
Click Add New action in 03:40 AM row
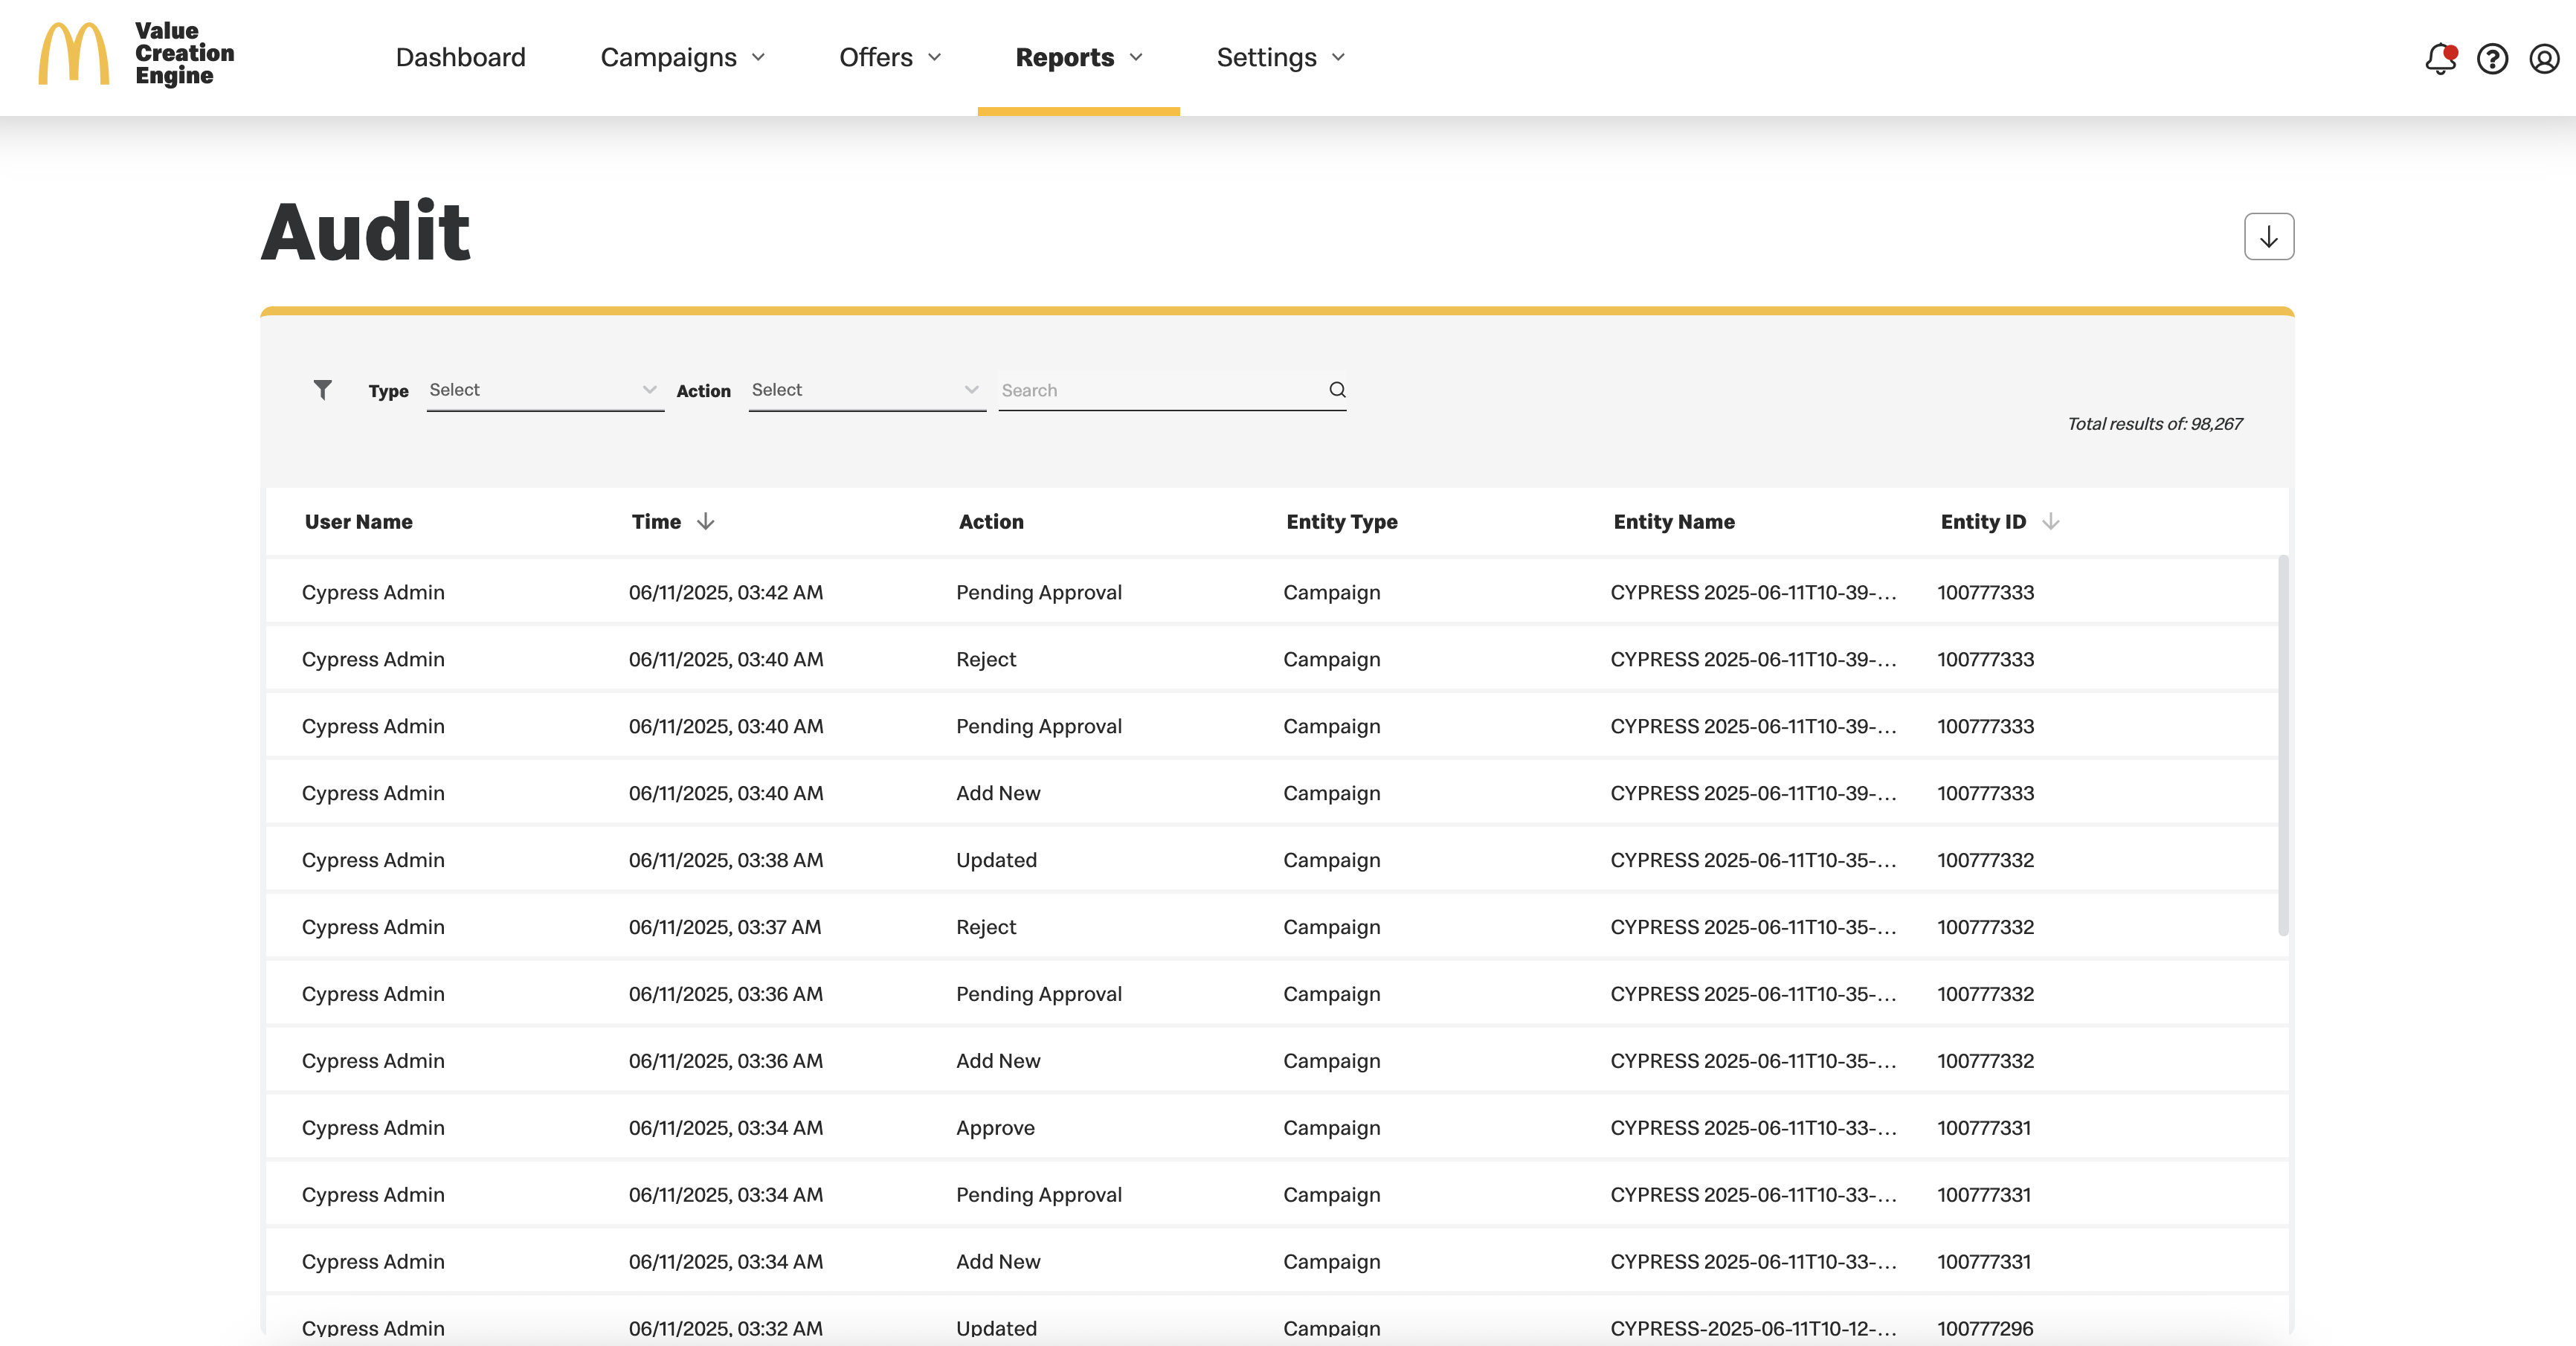pyautogui.click(x=998, y=793)
